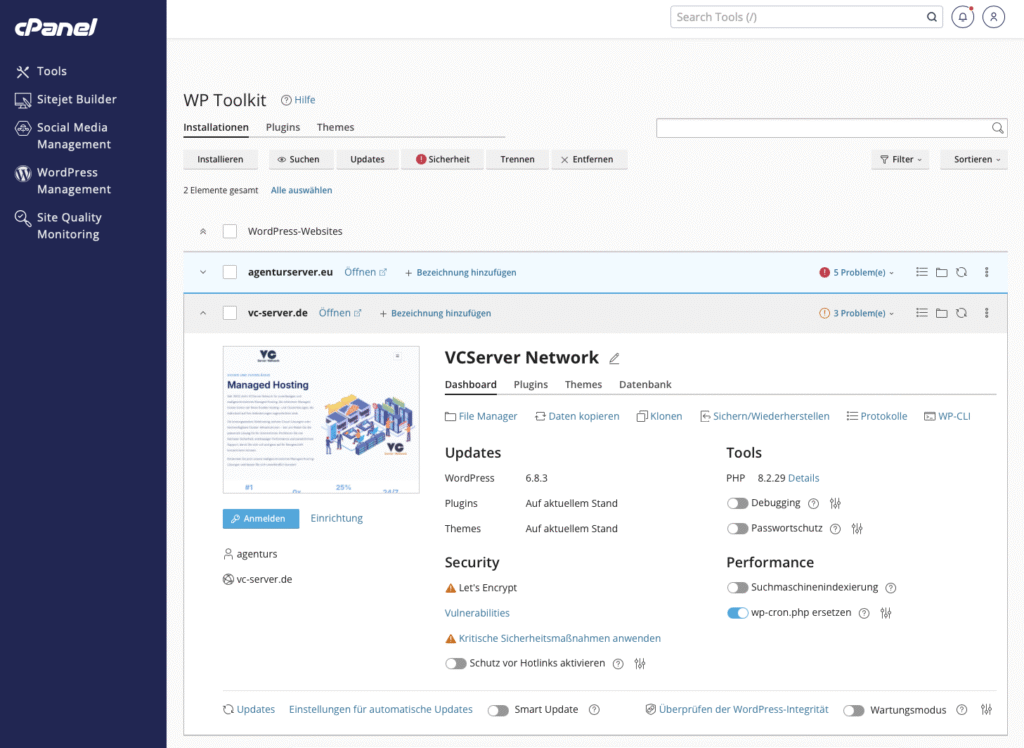Open Debugging settings via its sliders icon
The image size is (1024, 748).
(836, 503)
